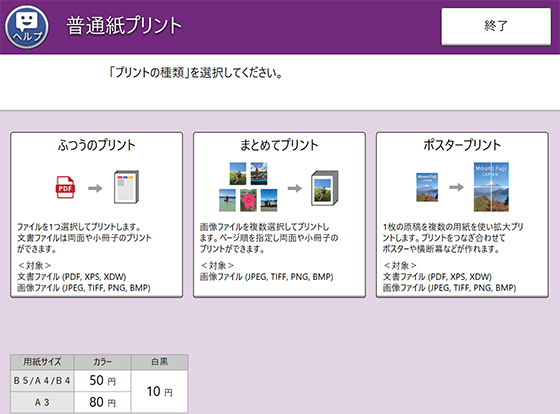Viewport: 560px width, 414px height.
Task: Open the ヘルプ help icon
Action: coord(27,27)
